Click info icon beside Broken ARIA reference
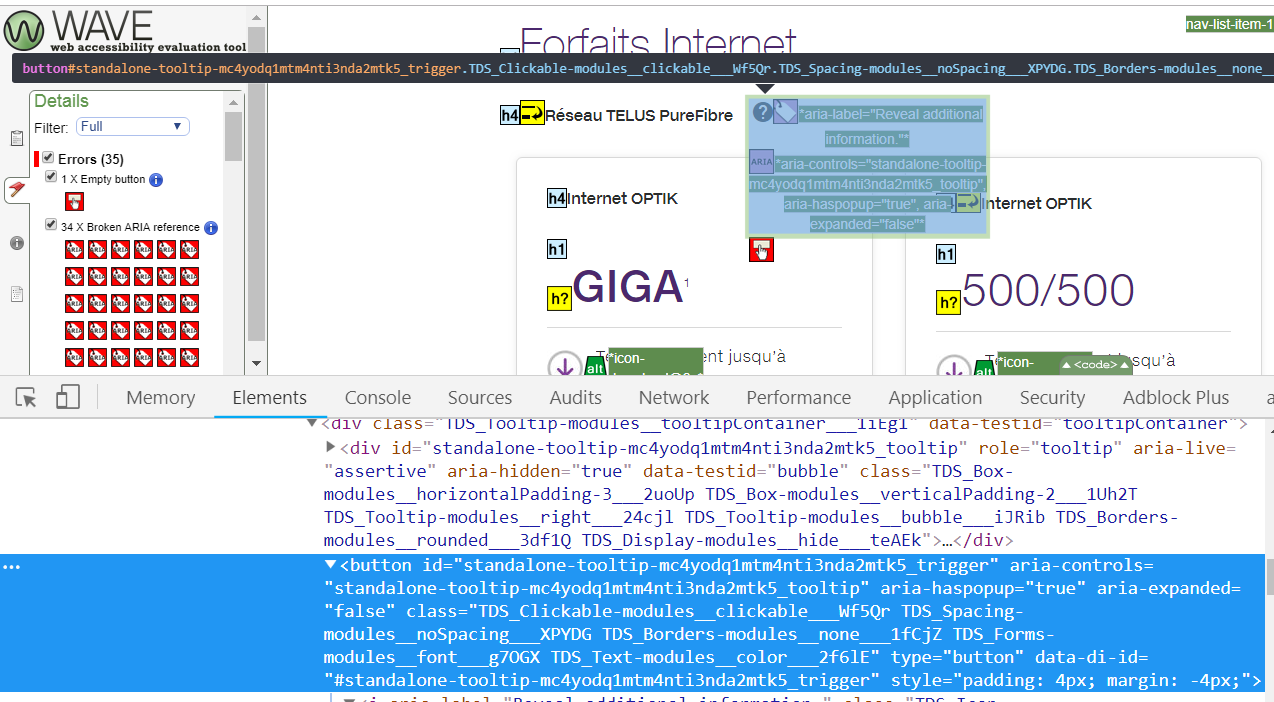1274x702 pixels. [x=211, y=228]
